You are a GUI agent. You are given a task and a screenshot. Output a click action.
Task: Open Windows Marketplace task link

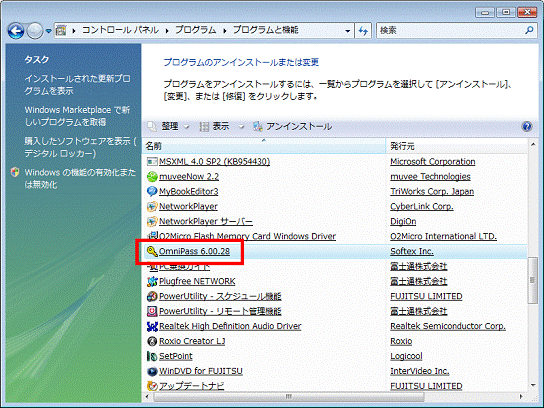pos(77,116)
